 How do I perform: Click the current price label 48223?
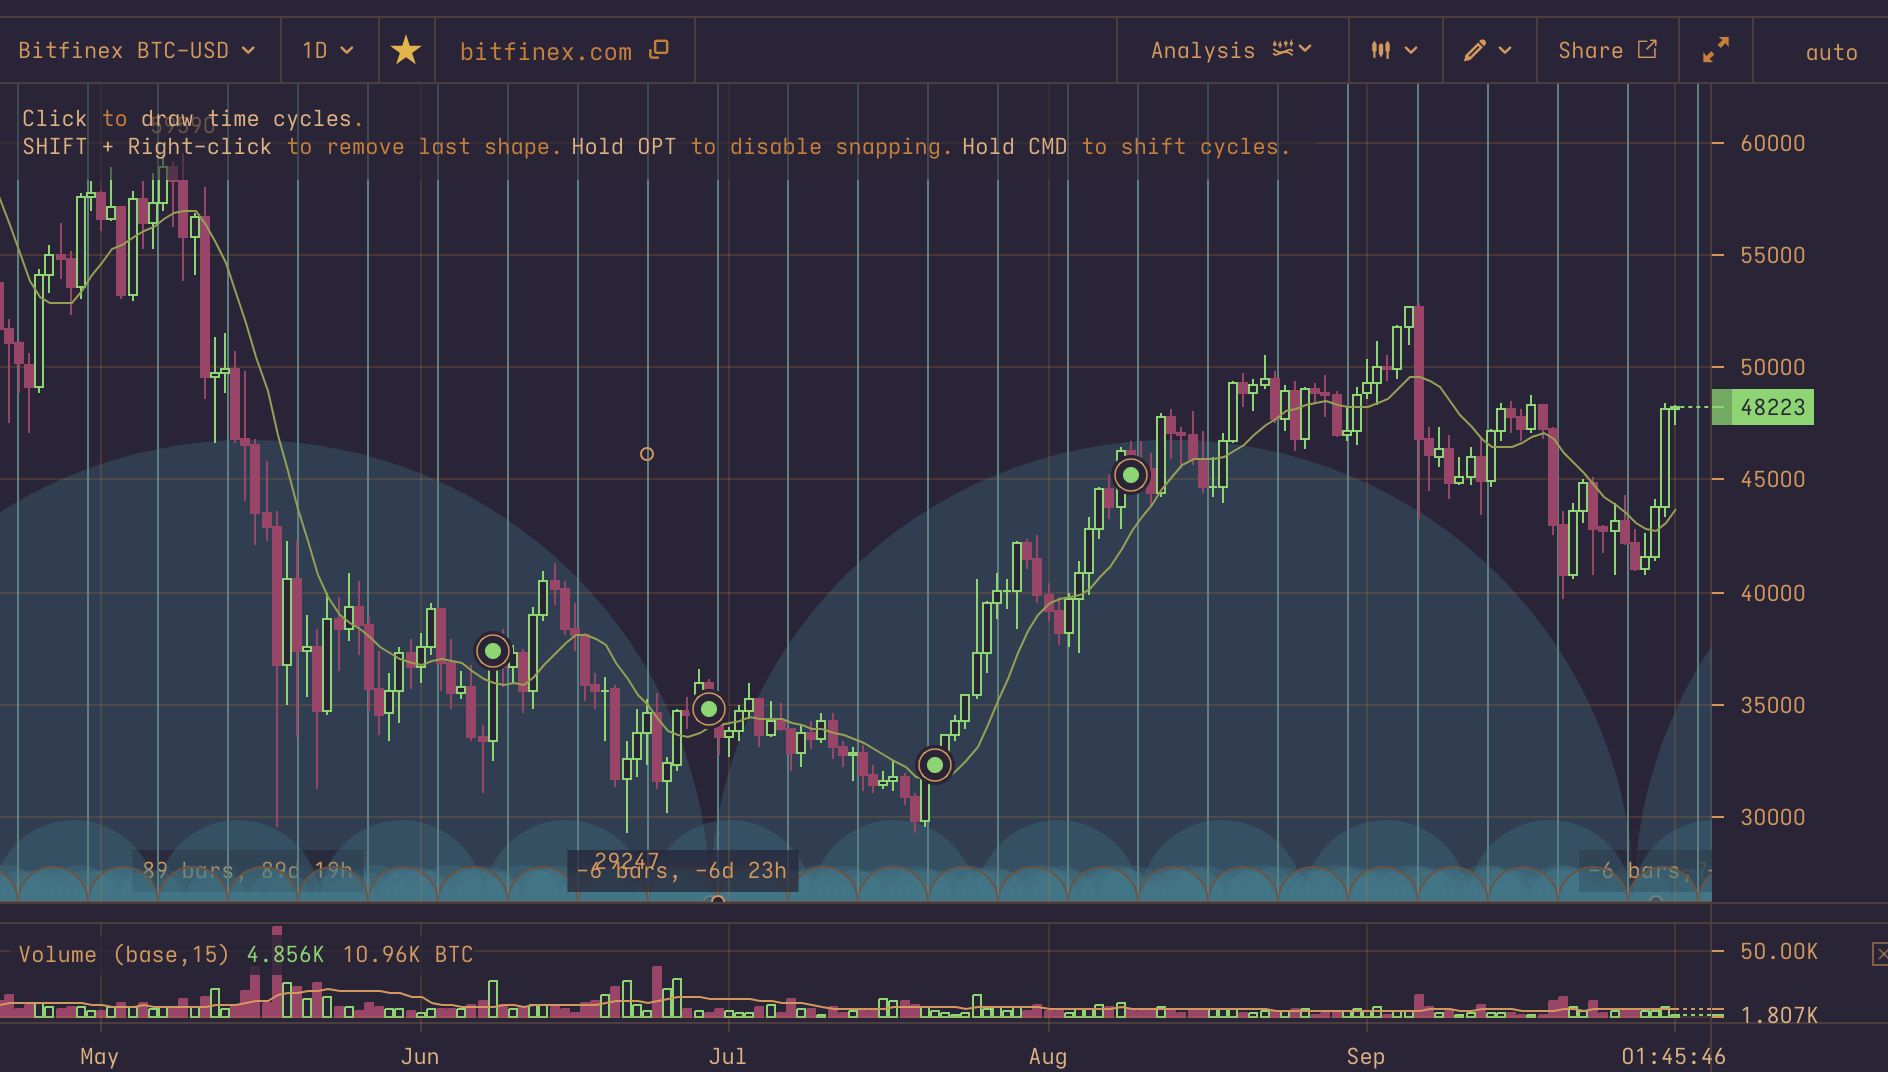[1763, 407]
